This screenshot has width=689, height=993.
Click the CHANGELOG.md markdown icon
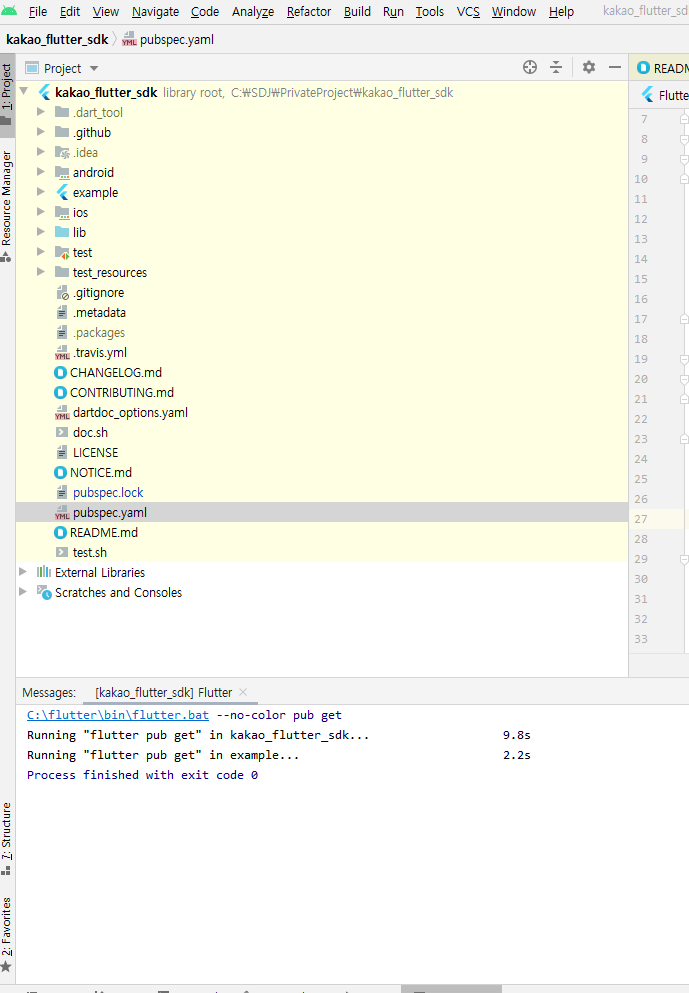pos(61,372)
